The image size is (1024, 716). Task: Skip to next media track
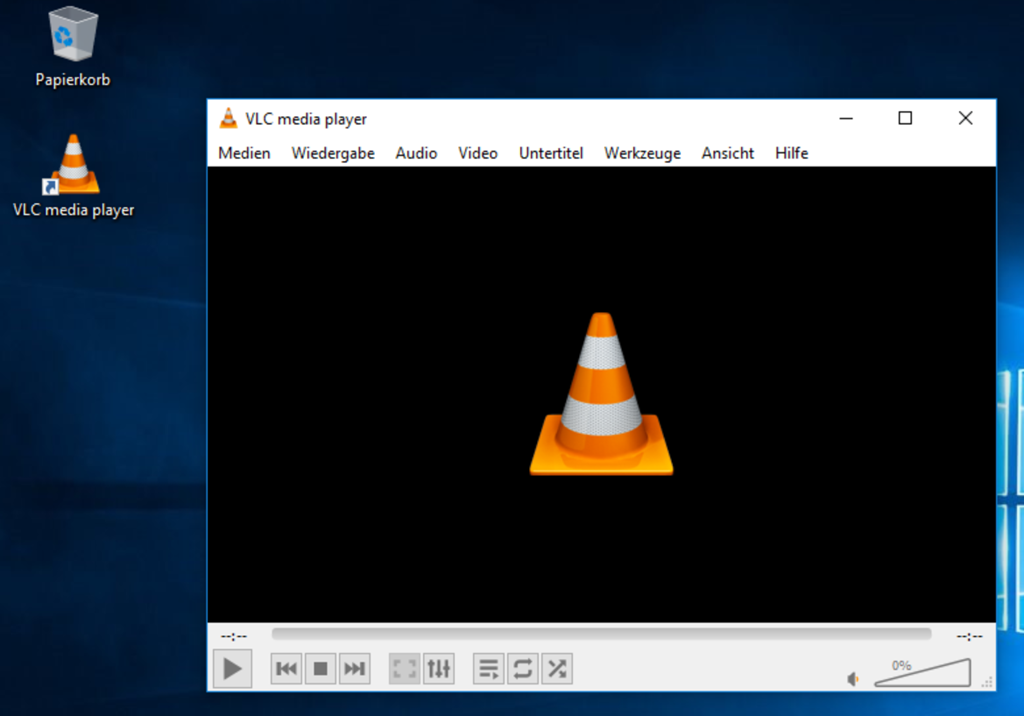click(x=354, y=669)
